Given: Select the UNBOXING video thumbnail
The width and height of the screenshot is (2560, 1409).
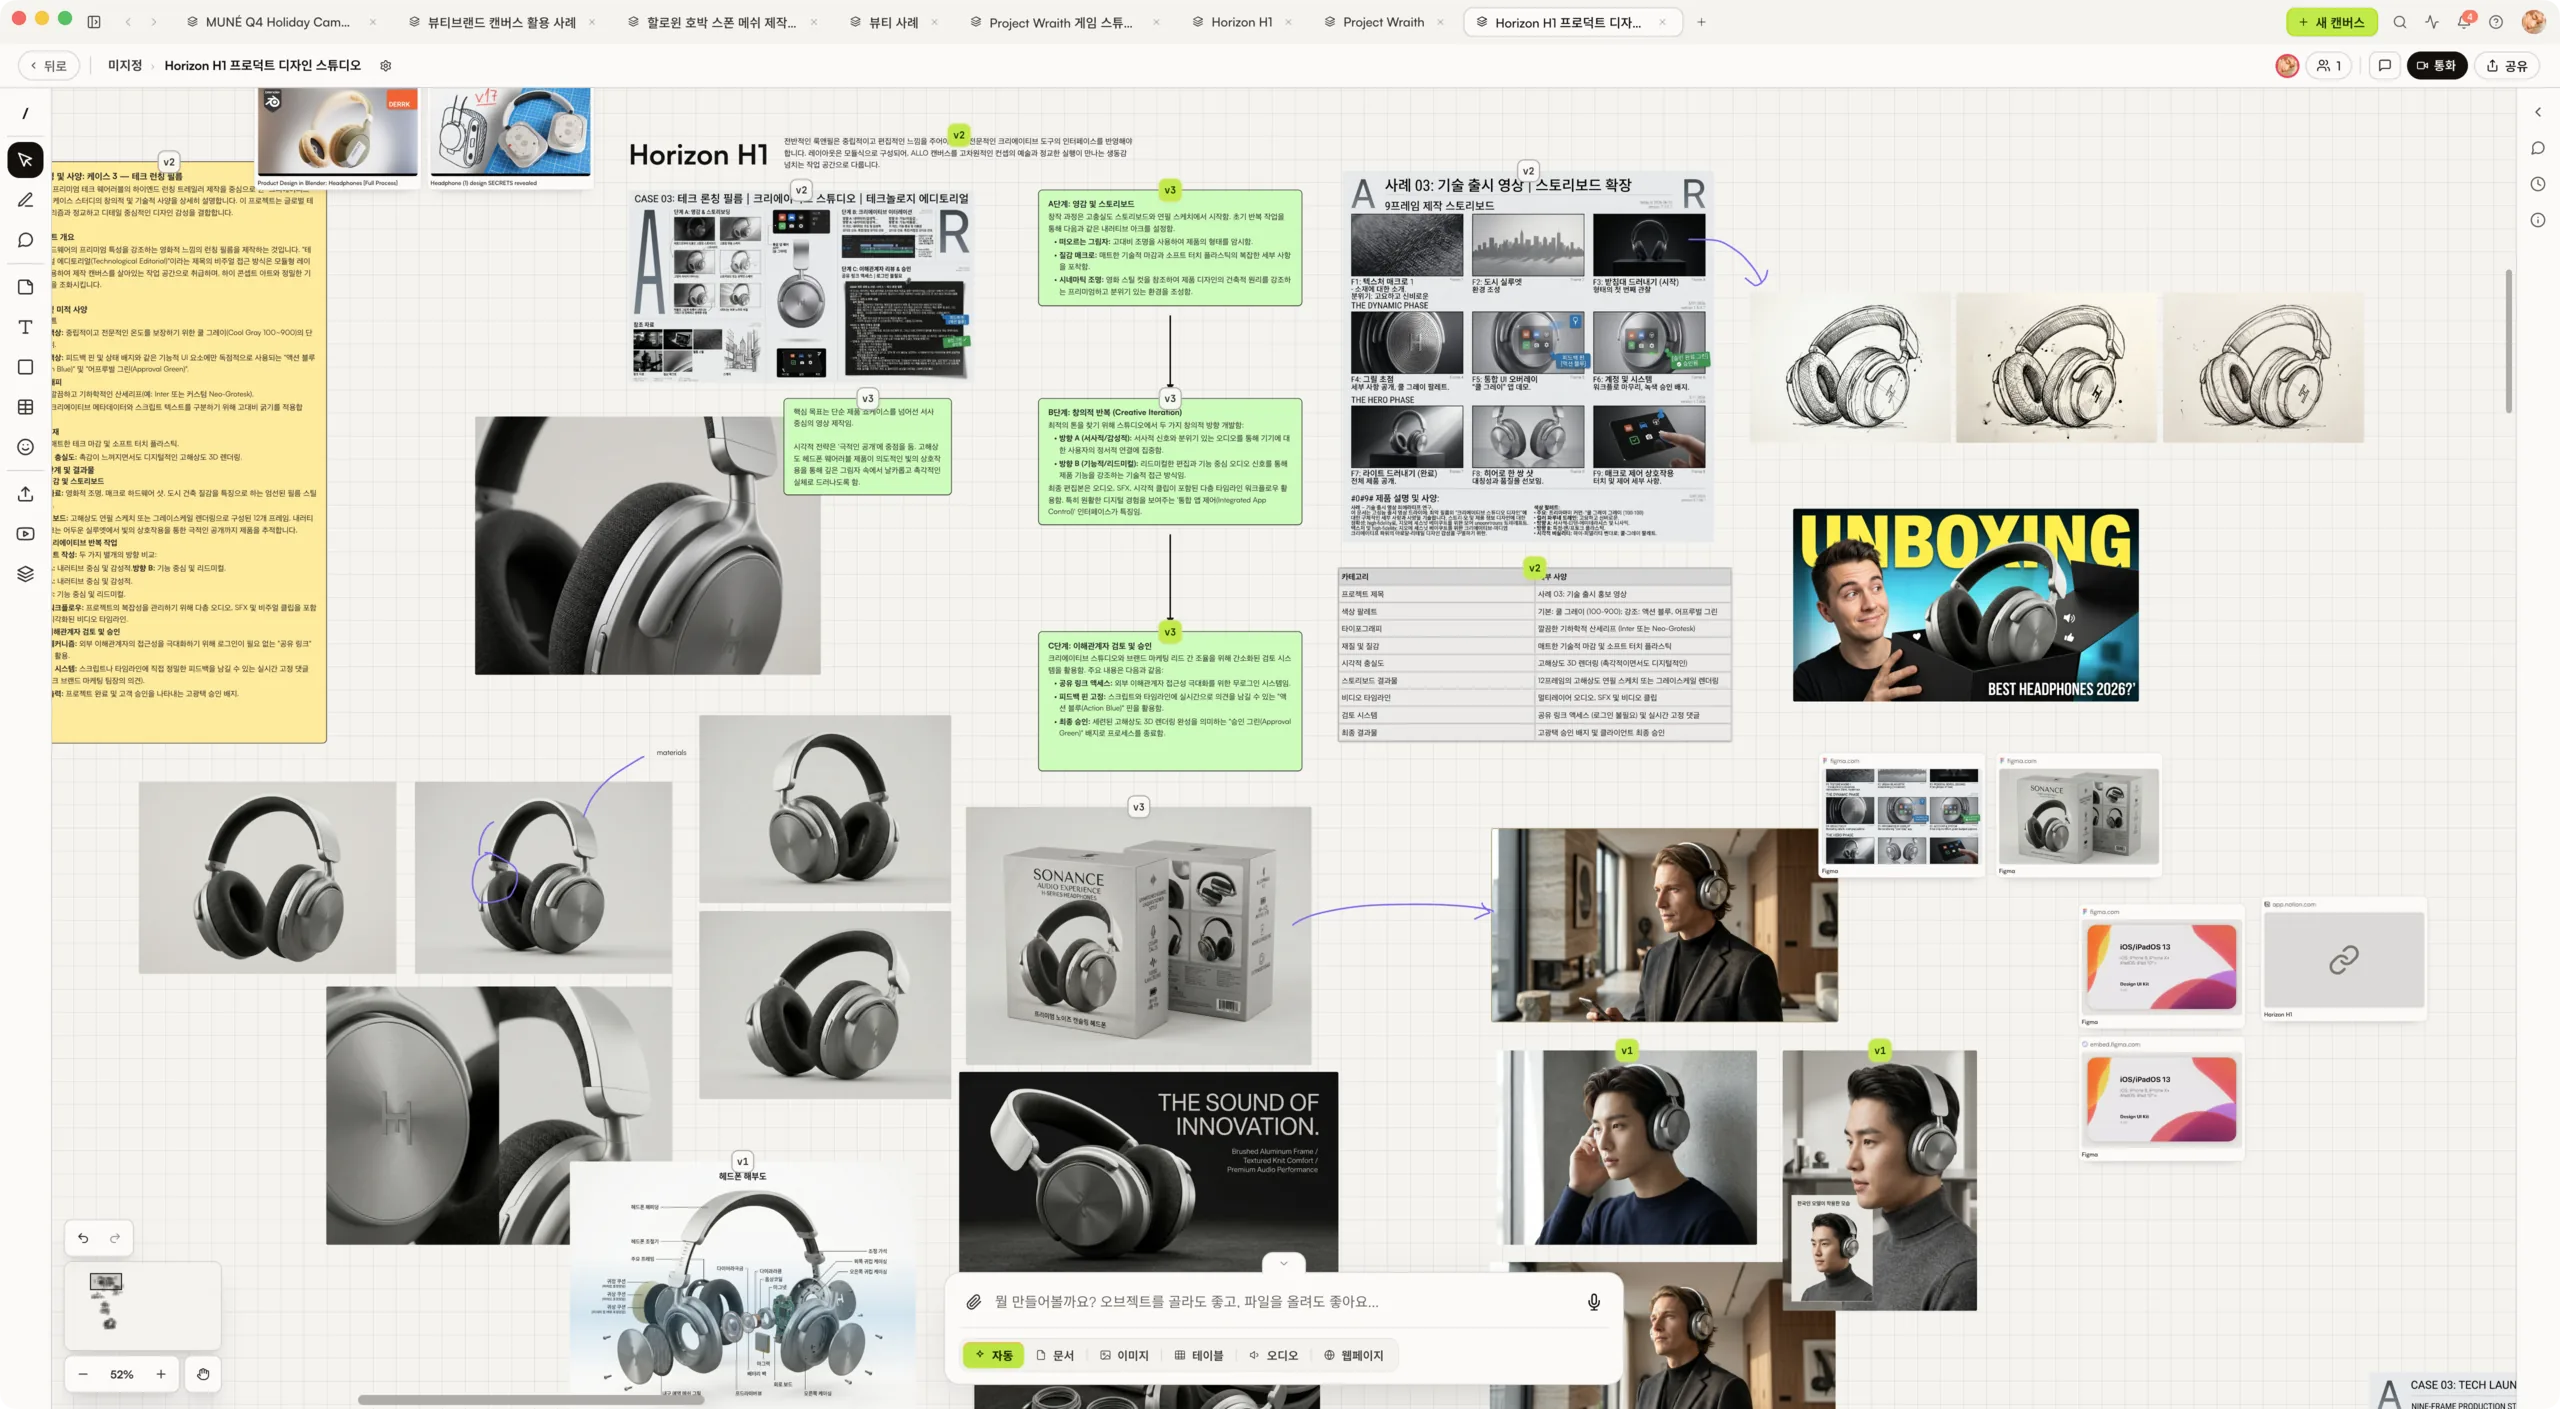Looking at the screenshot, I should pos(1965,605).
